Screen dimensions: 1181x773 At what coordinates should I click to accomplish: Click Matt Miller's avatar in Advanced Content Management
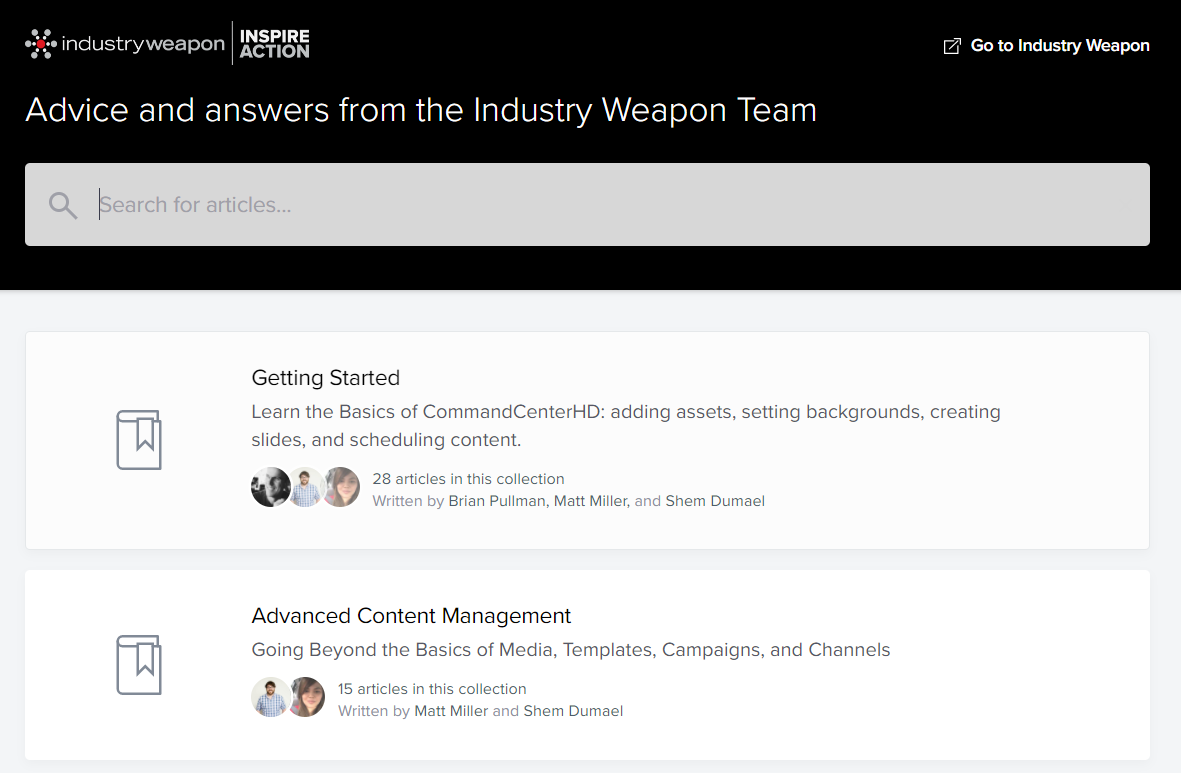coord(270,697)
